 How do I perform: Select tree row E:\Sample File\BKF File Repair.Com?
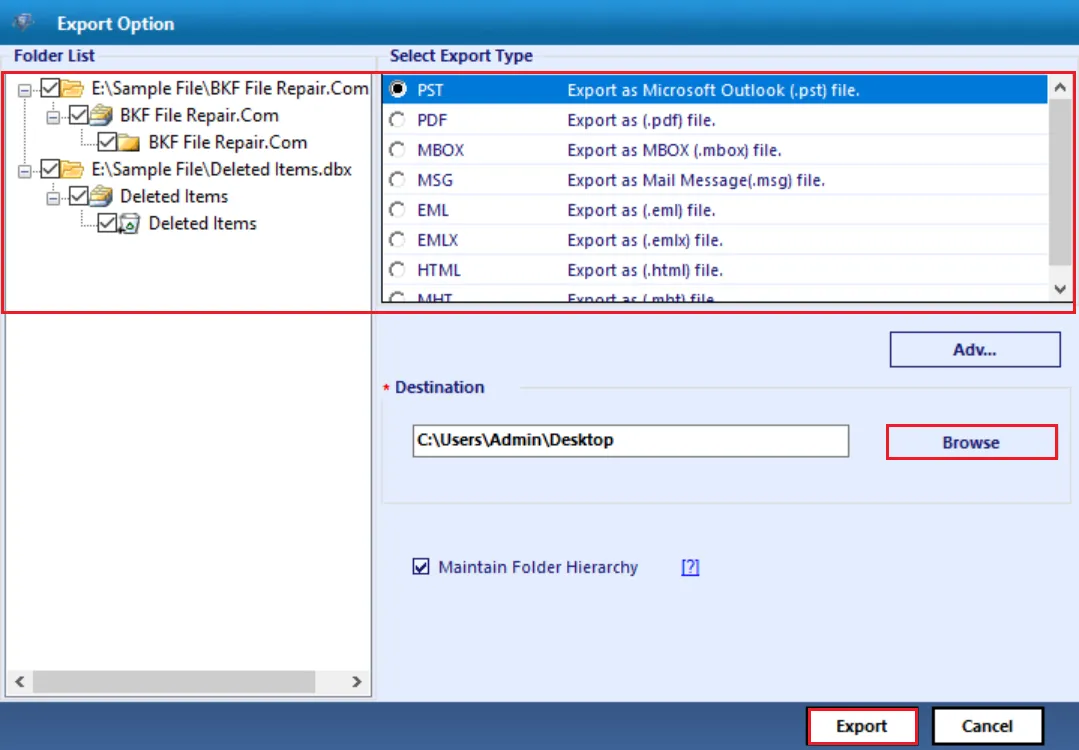[230, 88]
